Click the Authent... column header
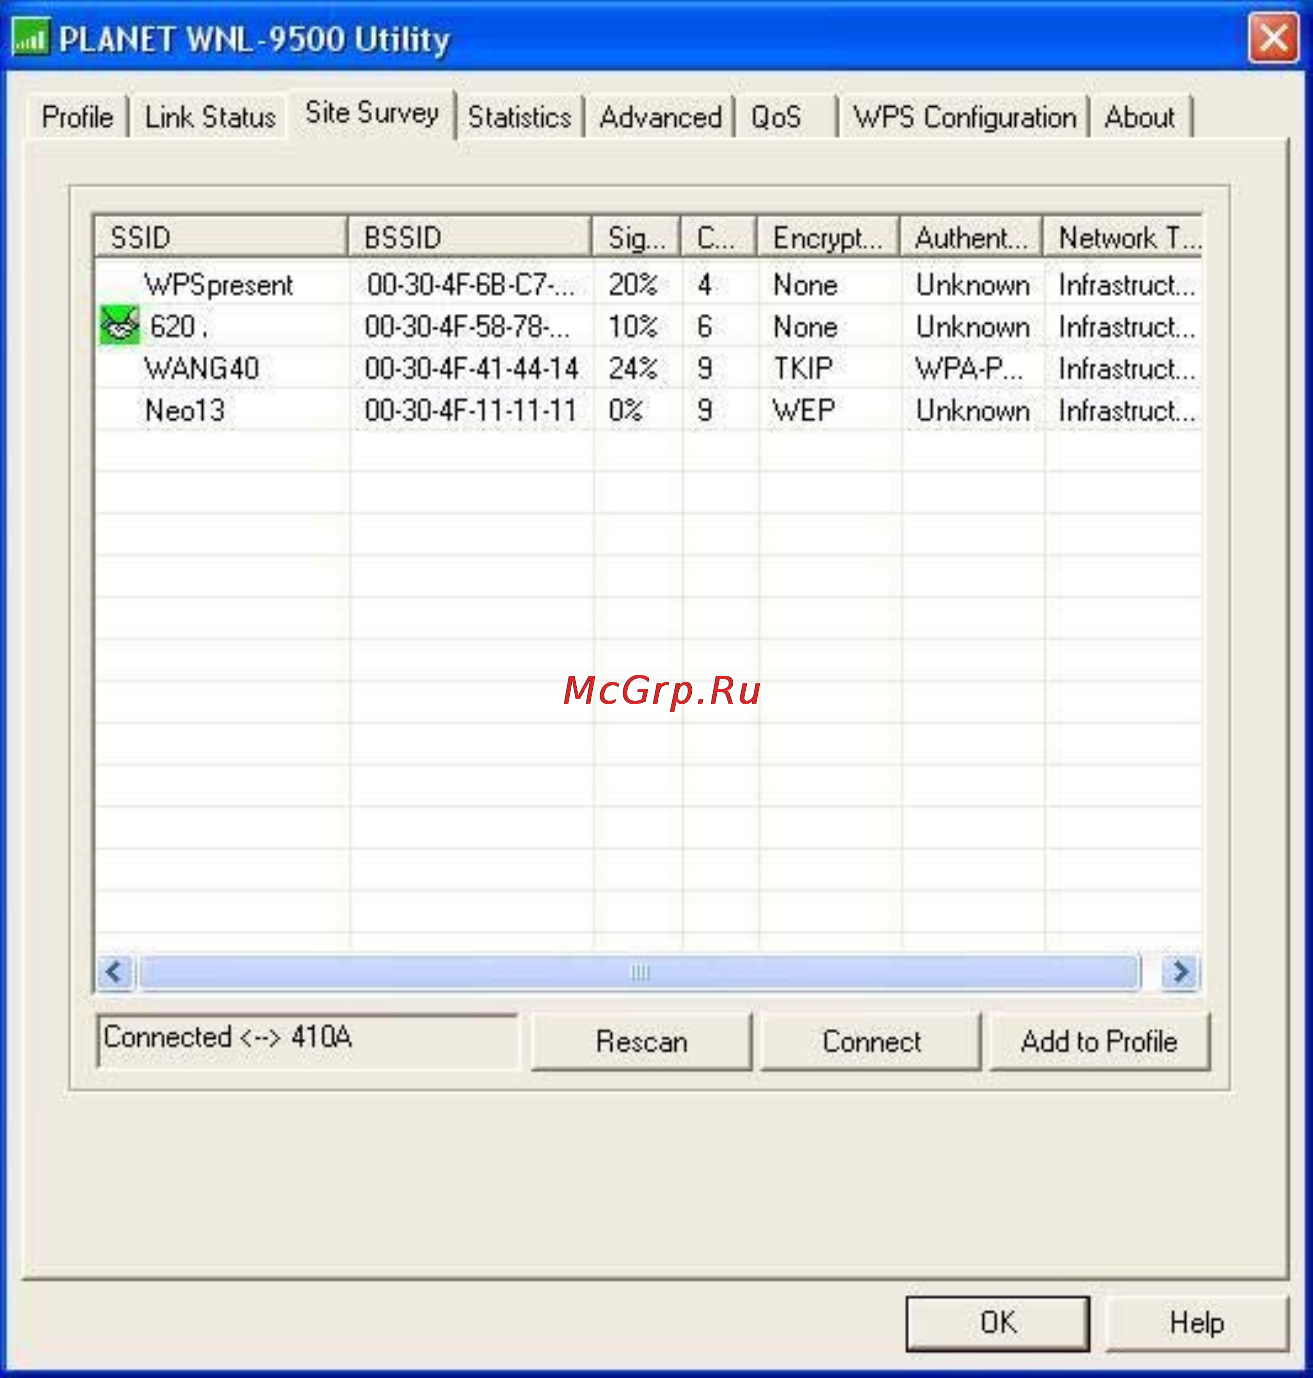Image resolution: width=1313 pixels, height=1378 pixels. pos(971,237)
